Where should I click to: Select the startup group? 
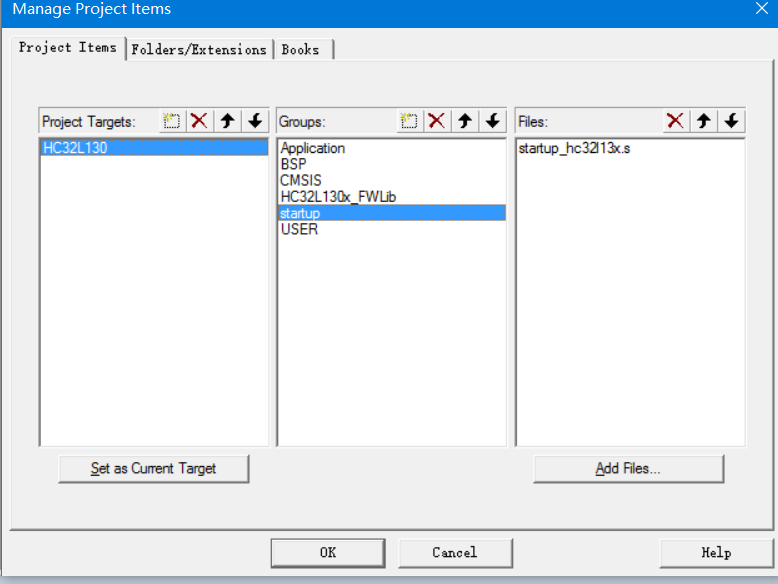392,213
